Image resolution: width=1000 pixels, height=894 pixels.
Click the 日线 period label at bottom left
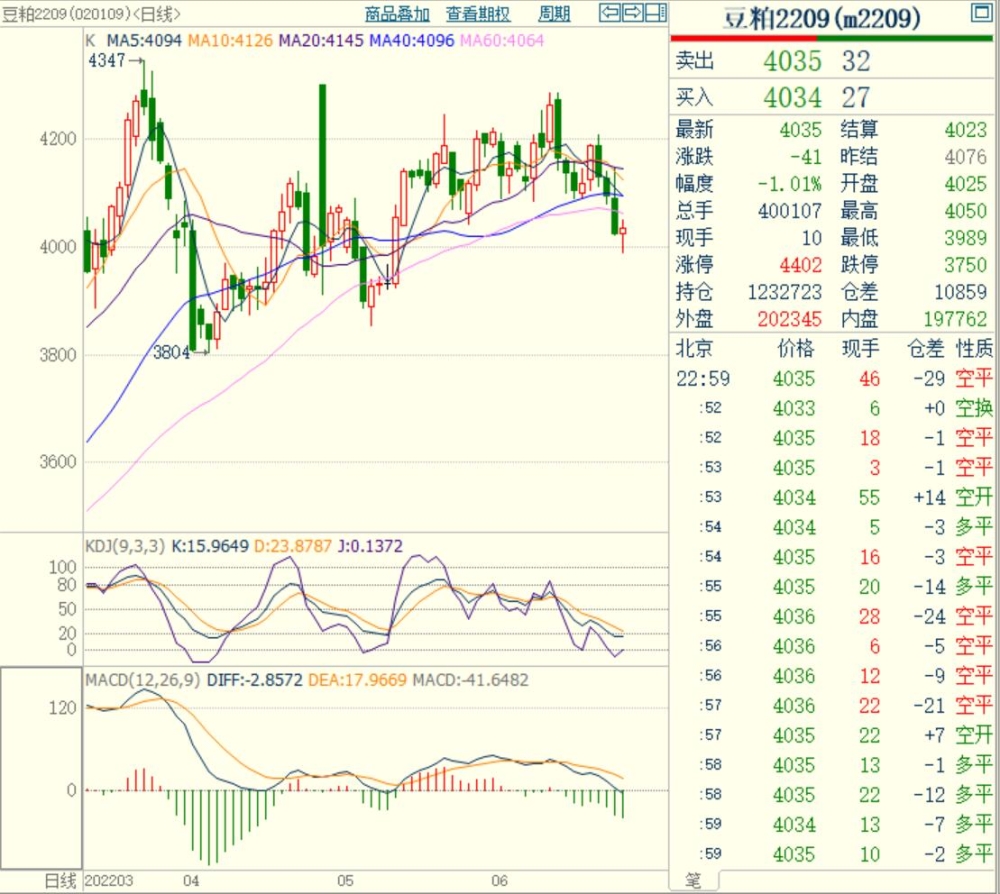pos(59,881)
